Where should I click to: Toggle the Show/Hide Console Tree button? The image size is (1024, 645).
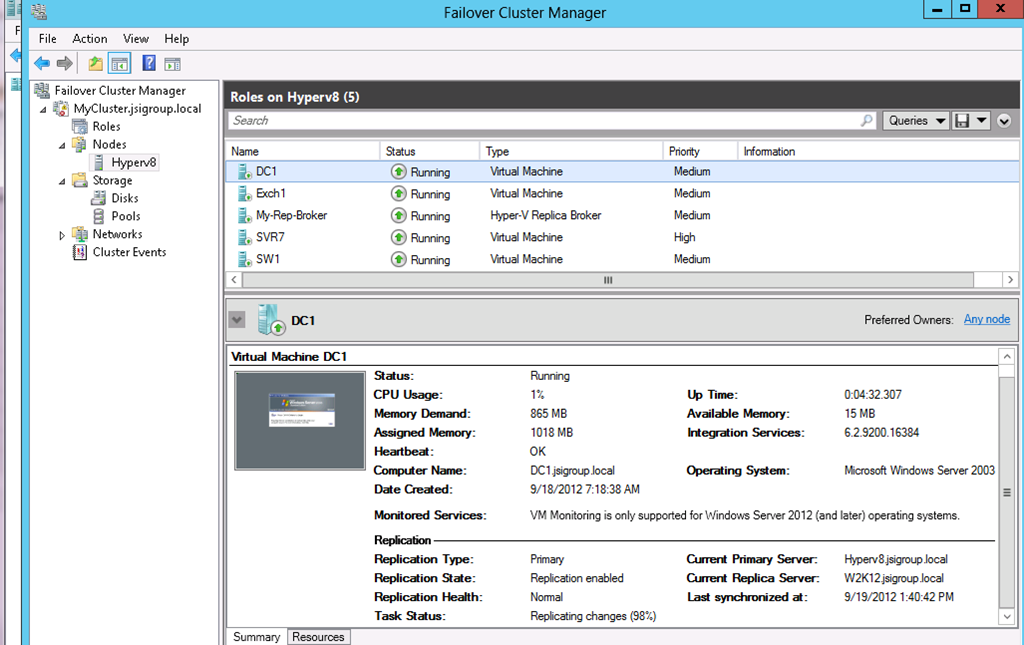(120, 64)
